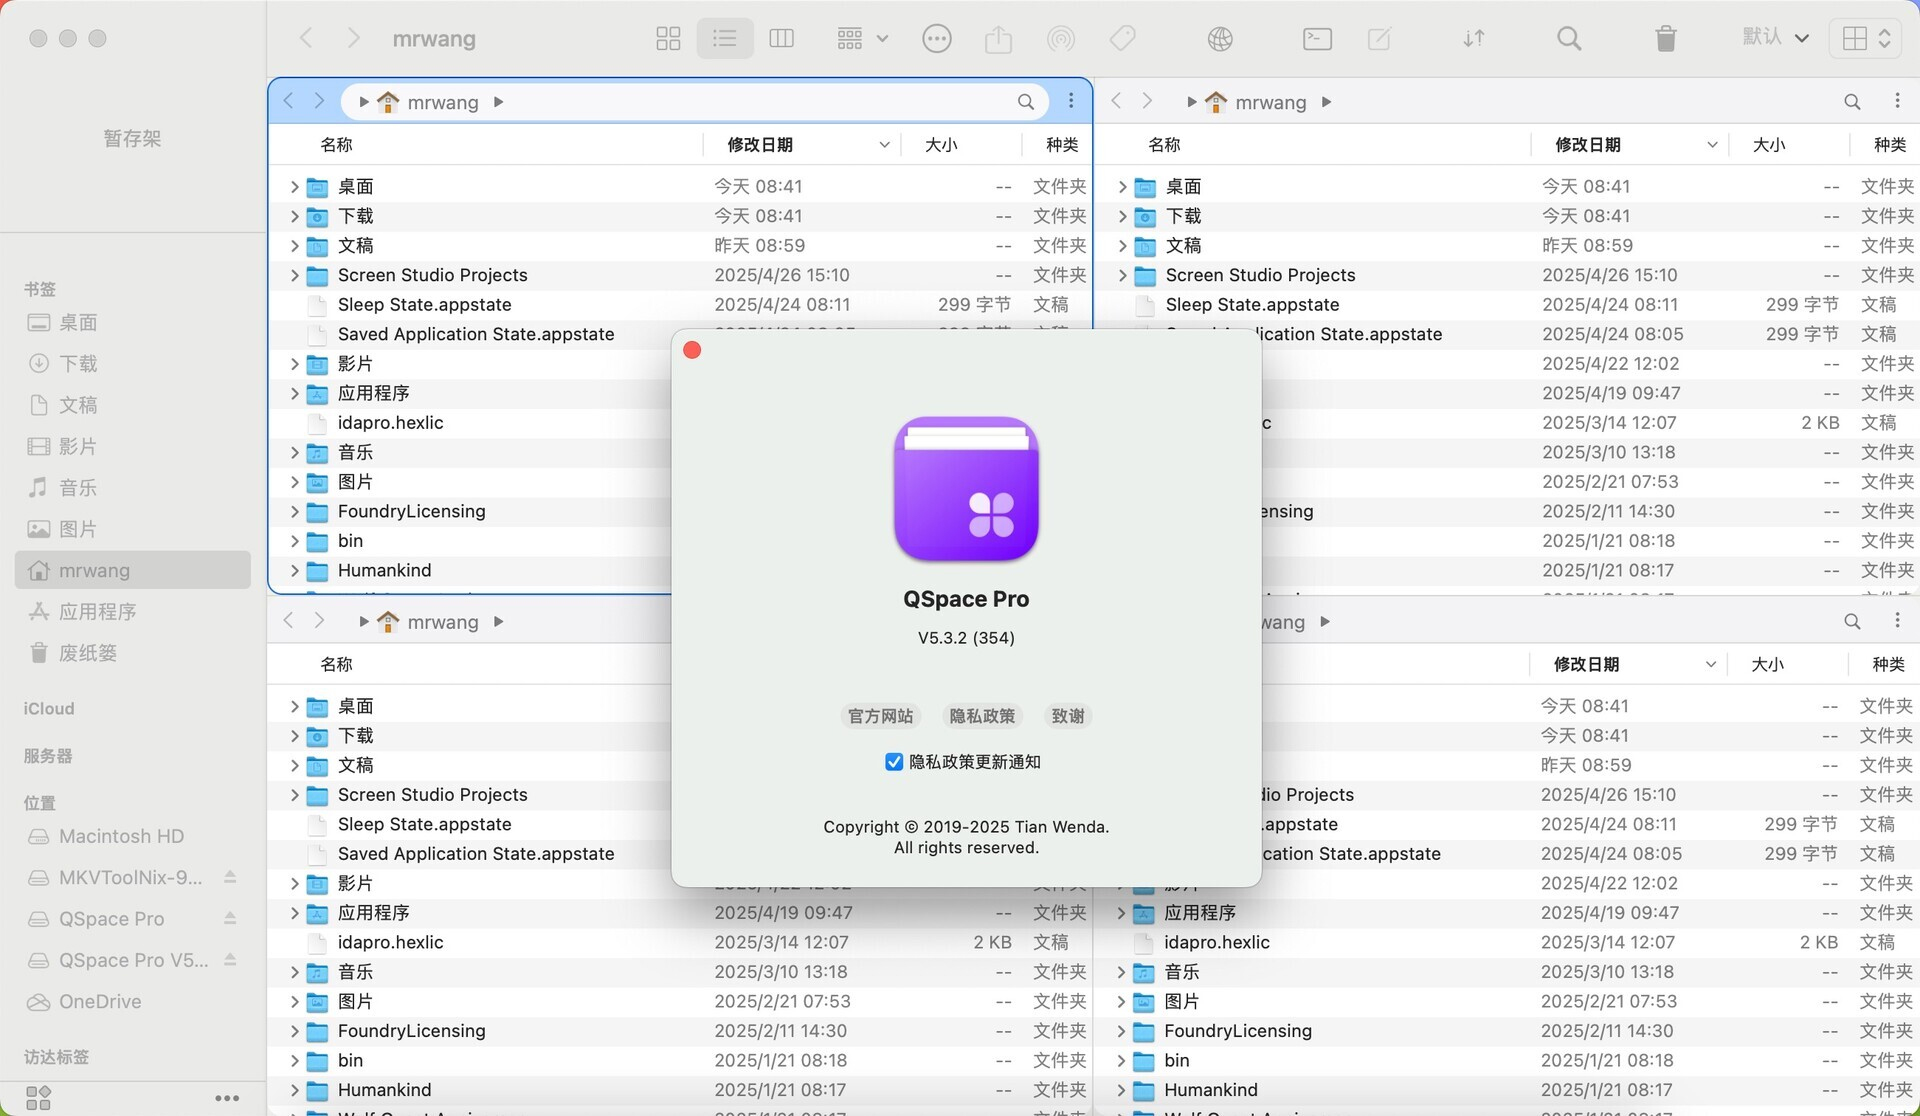
Task: Switch to column view using the toolbar icon
Action: (x=781, y=38)
